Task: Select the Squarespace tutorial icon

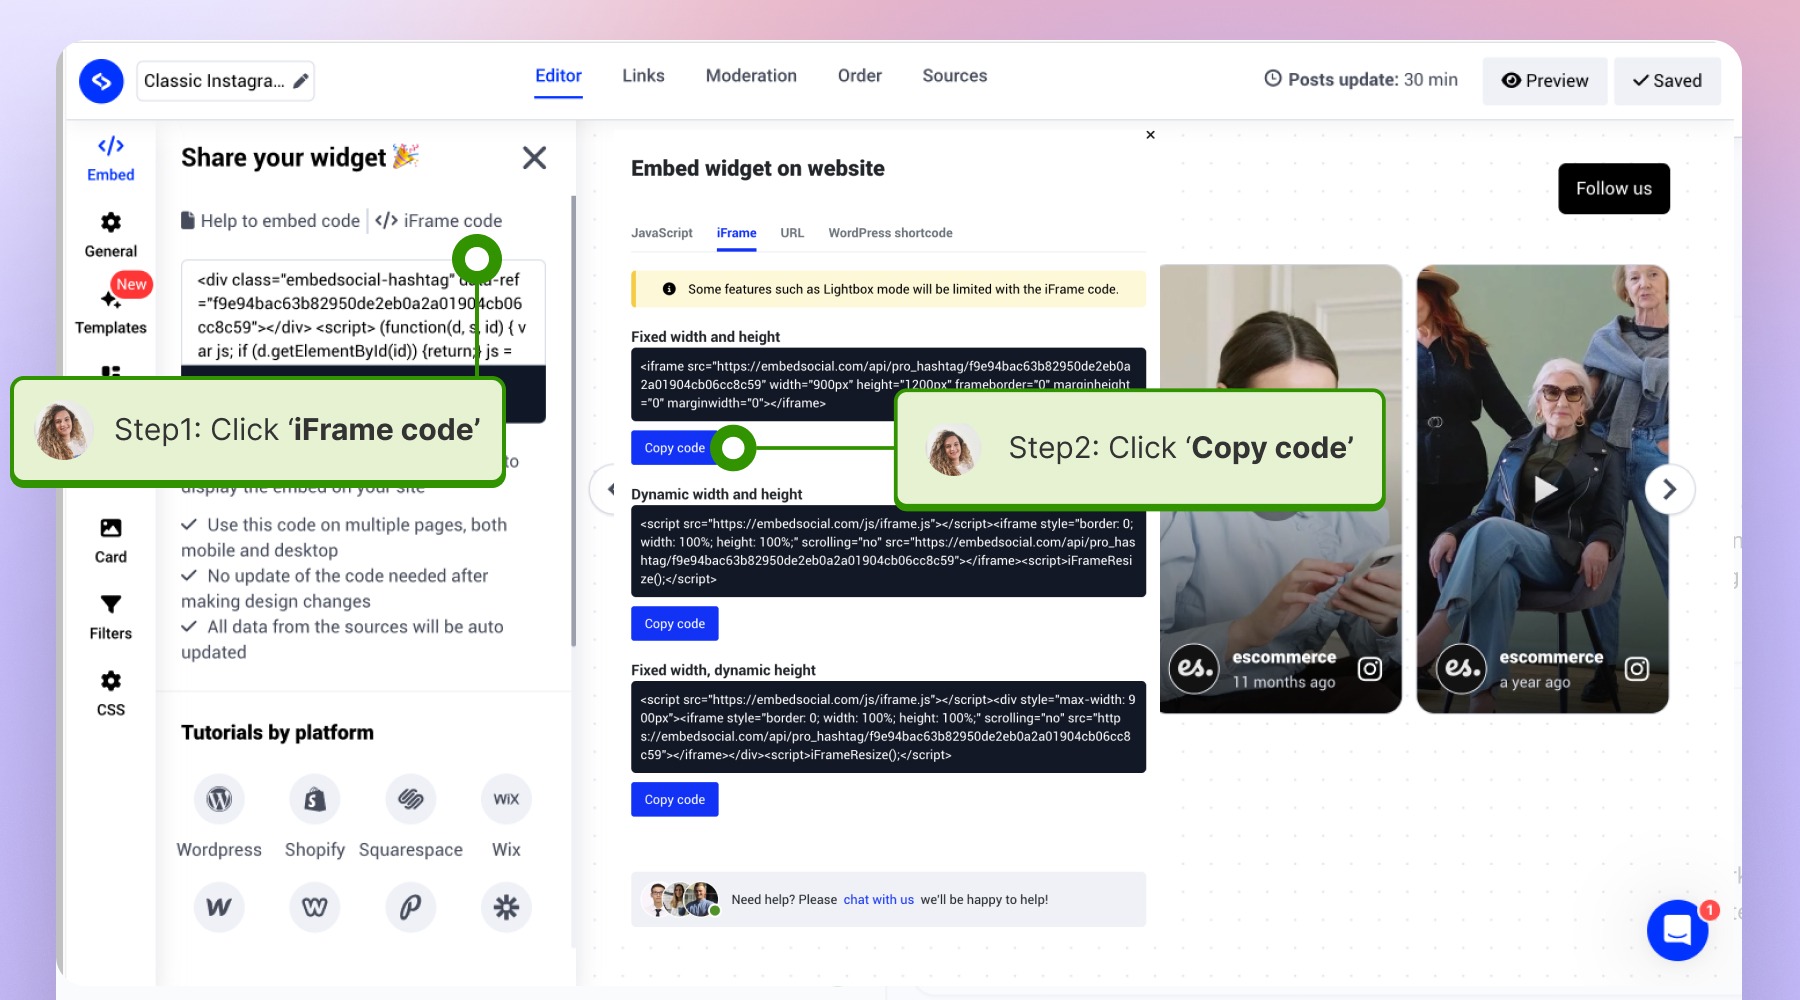Action: (411, 799)
